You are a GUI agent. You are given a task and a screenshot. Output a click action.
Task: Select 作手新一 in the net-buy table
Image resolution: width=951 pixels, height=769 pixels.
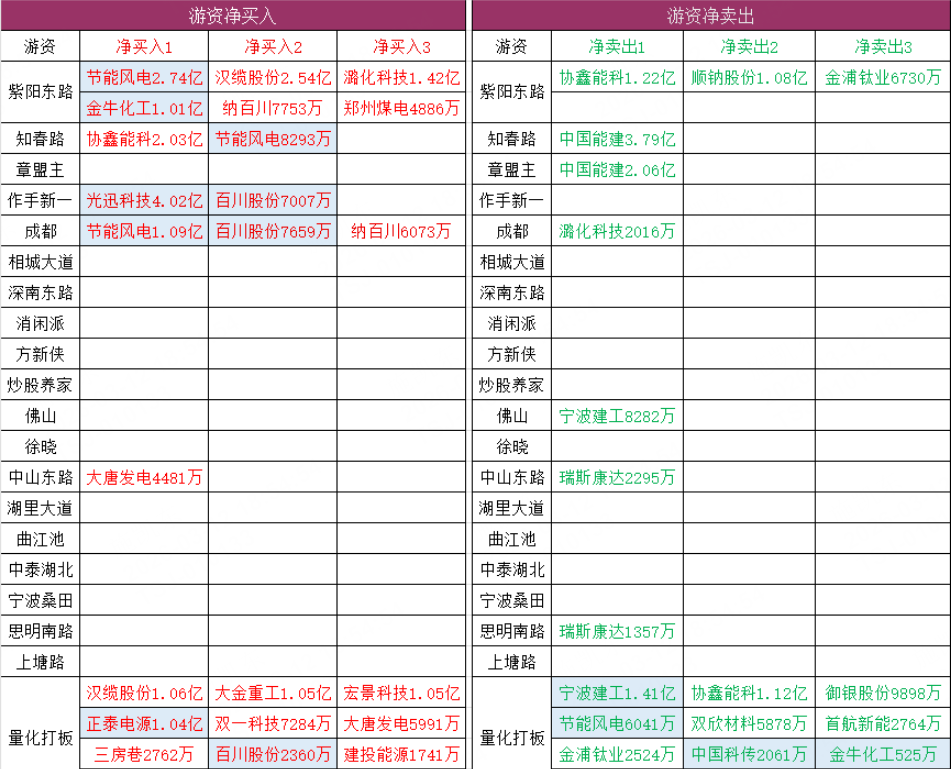[40, 200]
